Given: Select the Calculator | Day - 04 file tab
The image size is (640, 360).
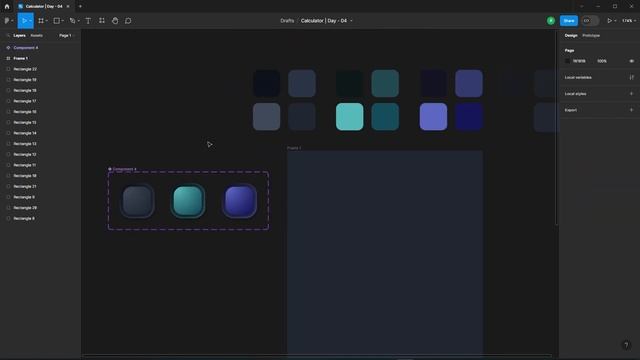Looking at the screenshot, I should (x=44, y=7).
